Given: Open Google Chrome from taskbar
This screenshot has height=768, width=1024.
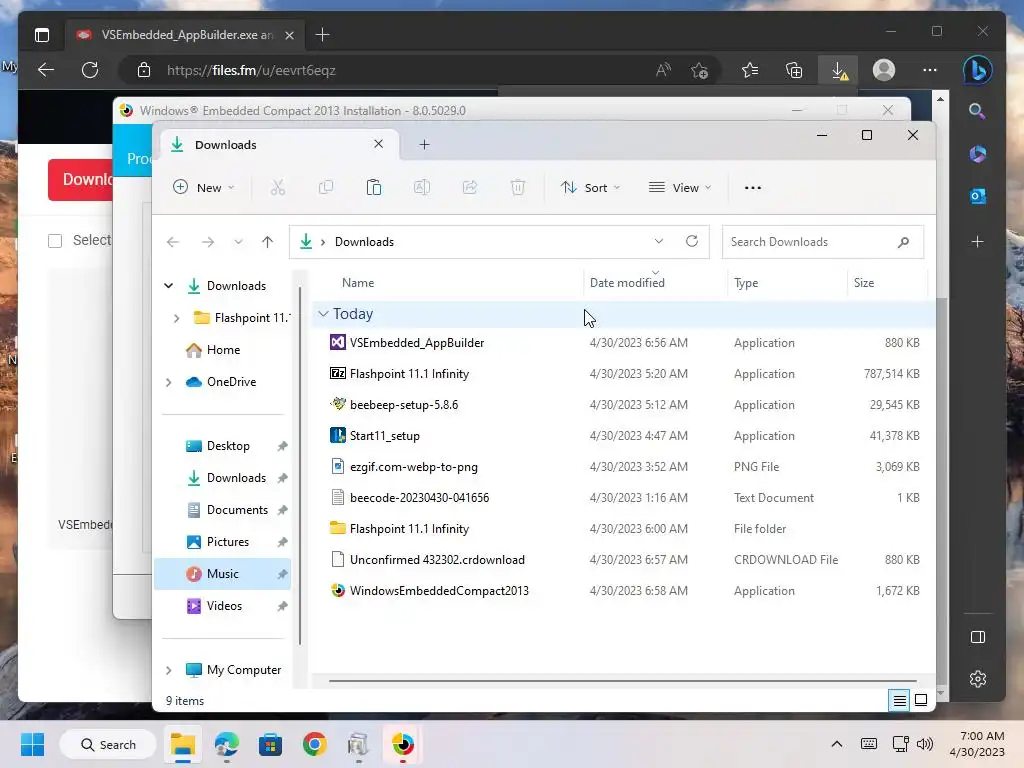Looking at the screenshot, I should (x=315, y=744).
